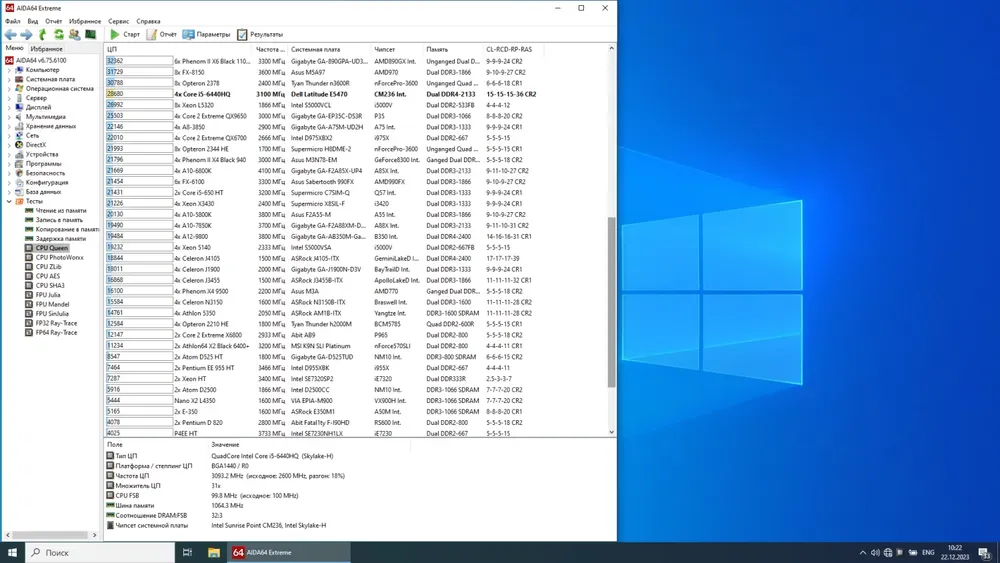
Task: Click the Forward arrow toolbar icon
Action: [x=26, y=34]
